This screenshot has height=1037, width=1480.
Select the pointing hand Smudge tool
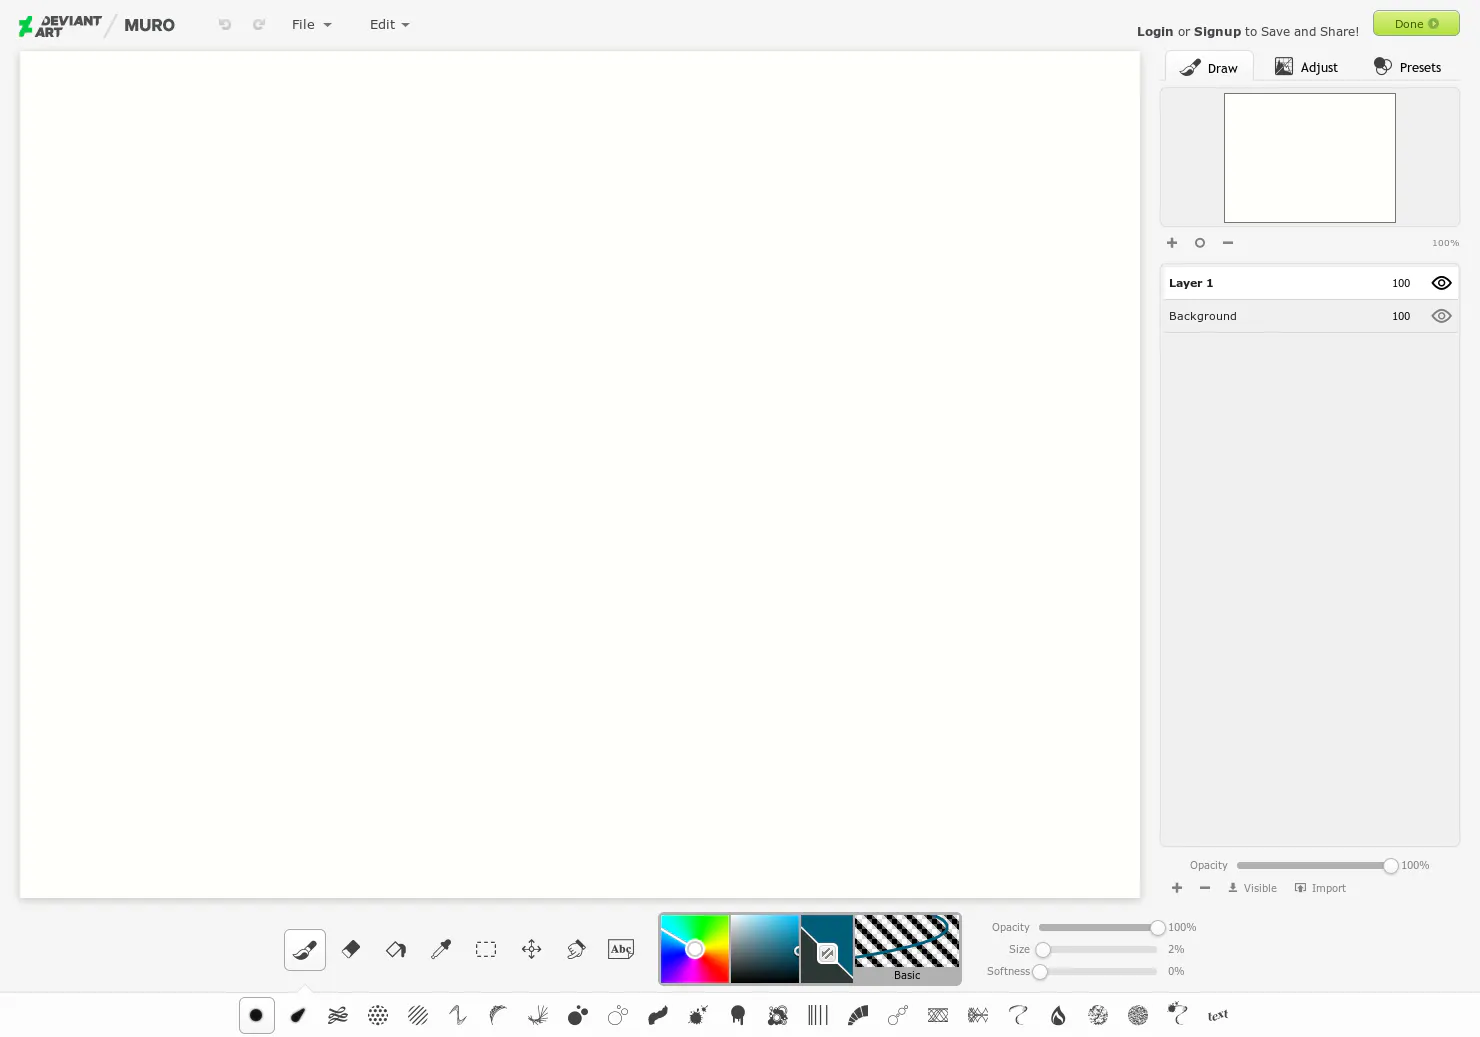coord(576,949)
